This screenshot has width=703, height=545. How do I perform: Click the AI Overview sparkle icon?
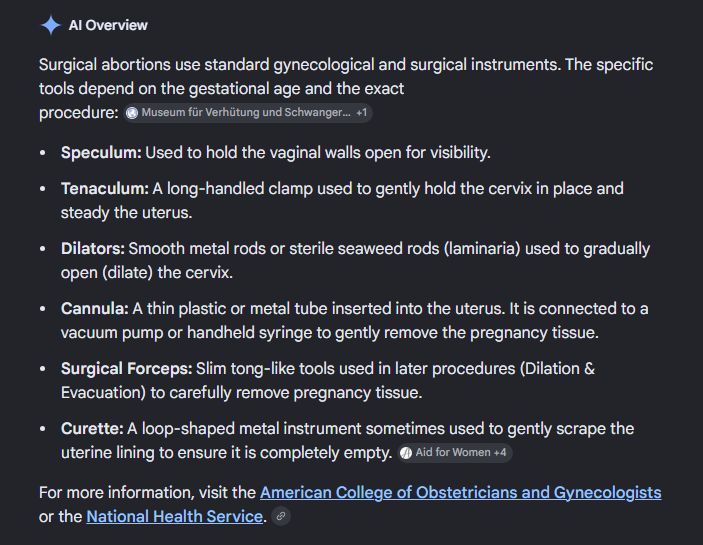(x=51, y=25)
